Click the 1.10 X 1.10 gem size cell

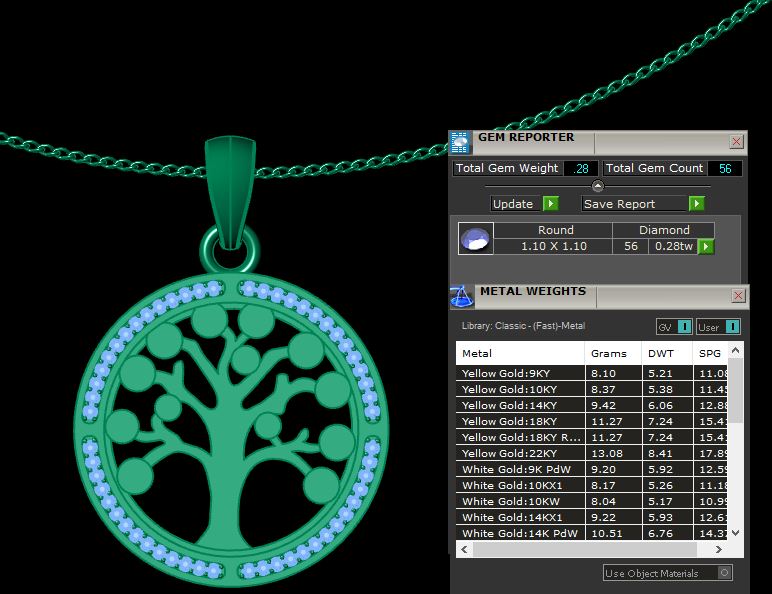(x=553, y=246)
